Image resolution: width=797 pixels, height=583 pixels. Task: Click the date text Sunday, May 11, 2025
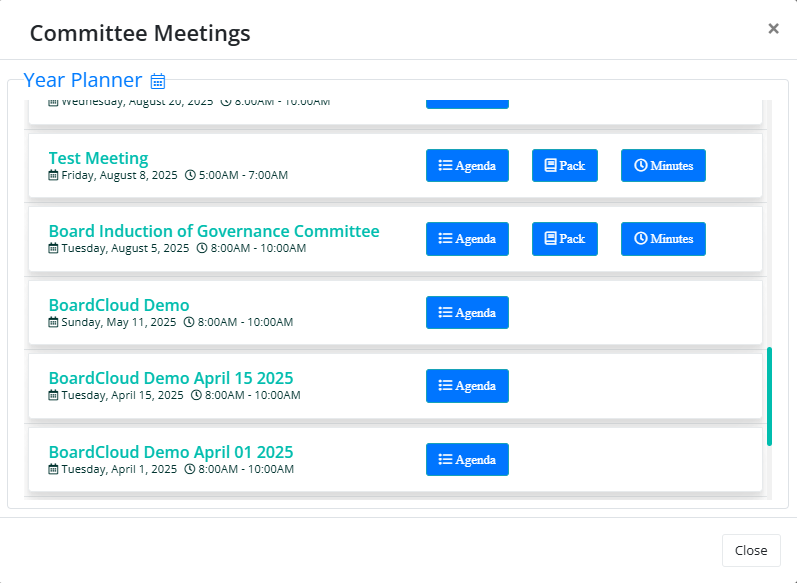(x=118, y=322)
